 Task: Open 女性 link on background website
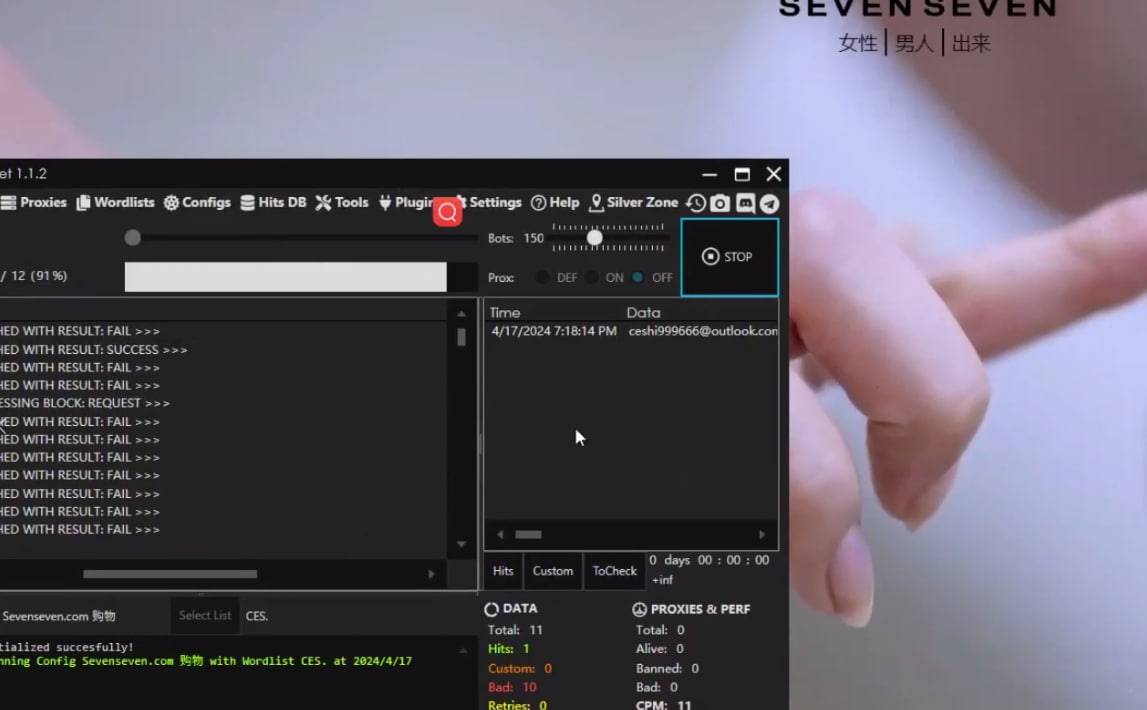tap(858, 44)
